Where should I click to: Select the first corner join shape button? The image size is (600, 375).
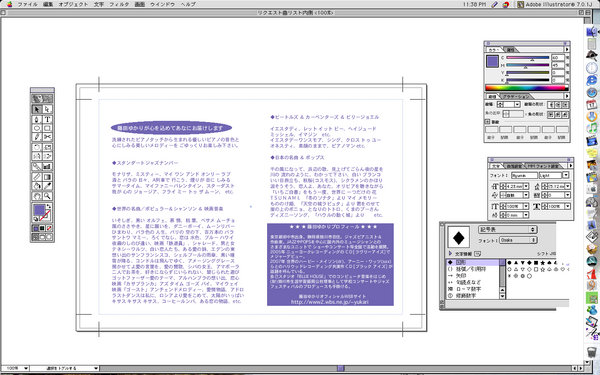(x=551, y=114)
